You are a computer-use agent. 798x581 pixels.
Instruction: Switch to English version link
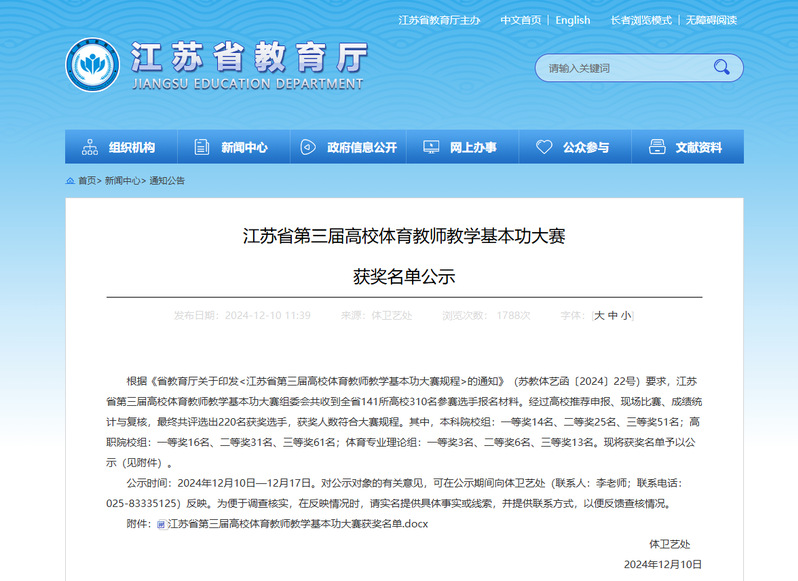pyautogui.click(x=573, y=20)
